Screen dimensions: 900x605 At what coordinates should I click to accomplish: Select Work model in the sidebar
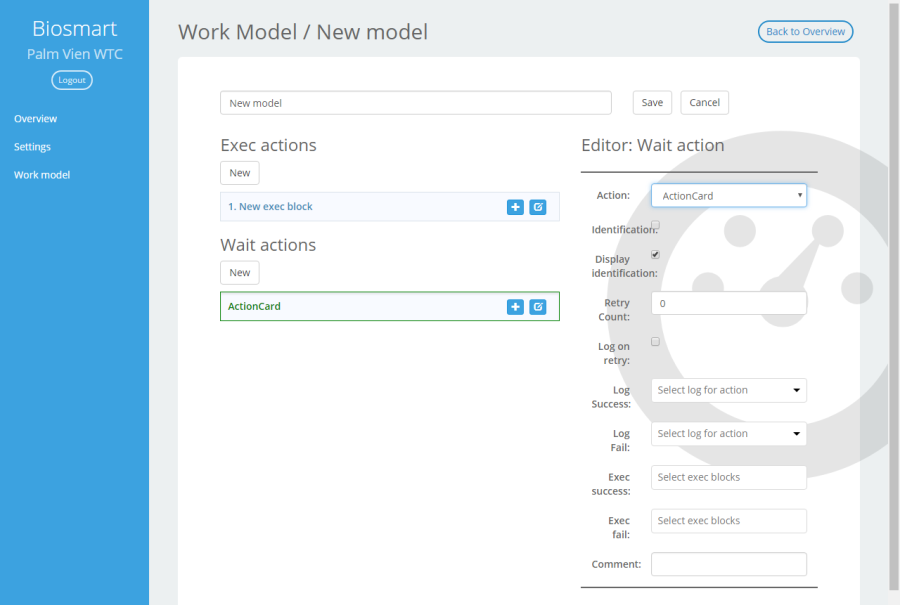(42, 175)
